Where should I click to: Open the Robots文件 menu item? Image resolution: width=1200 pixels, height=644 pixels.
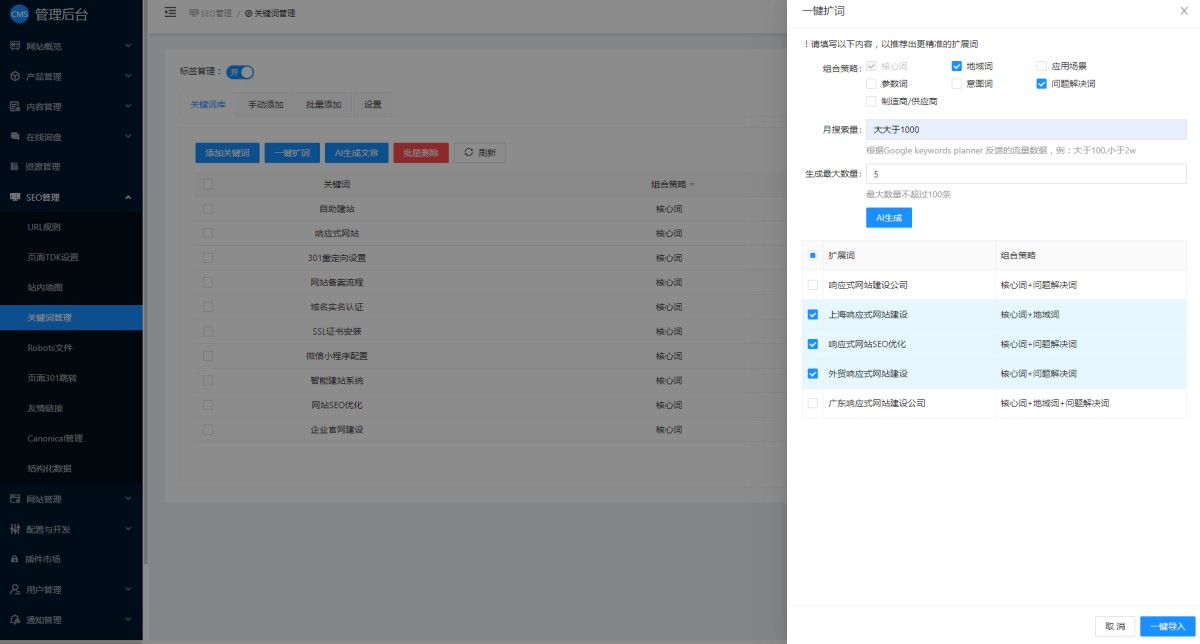(49, 348)
